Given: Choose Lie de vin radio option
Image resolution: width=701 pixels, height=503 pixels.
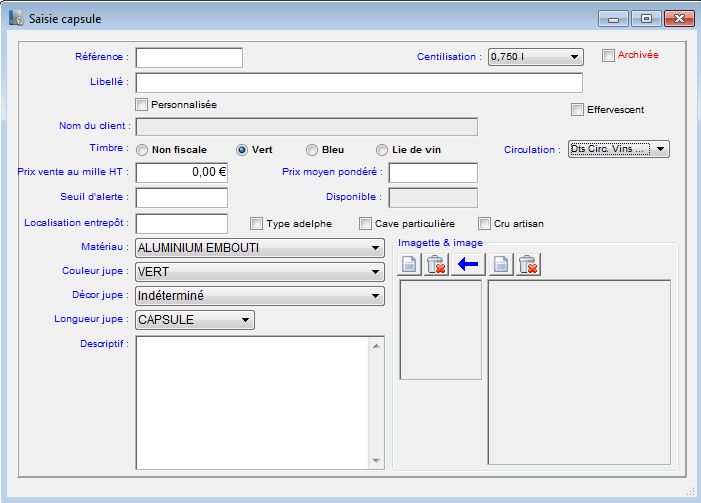Looking at the screenshot, I should tap(382, 150).
